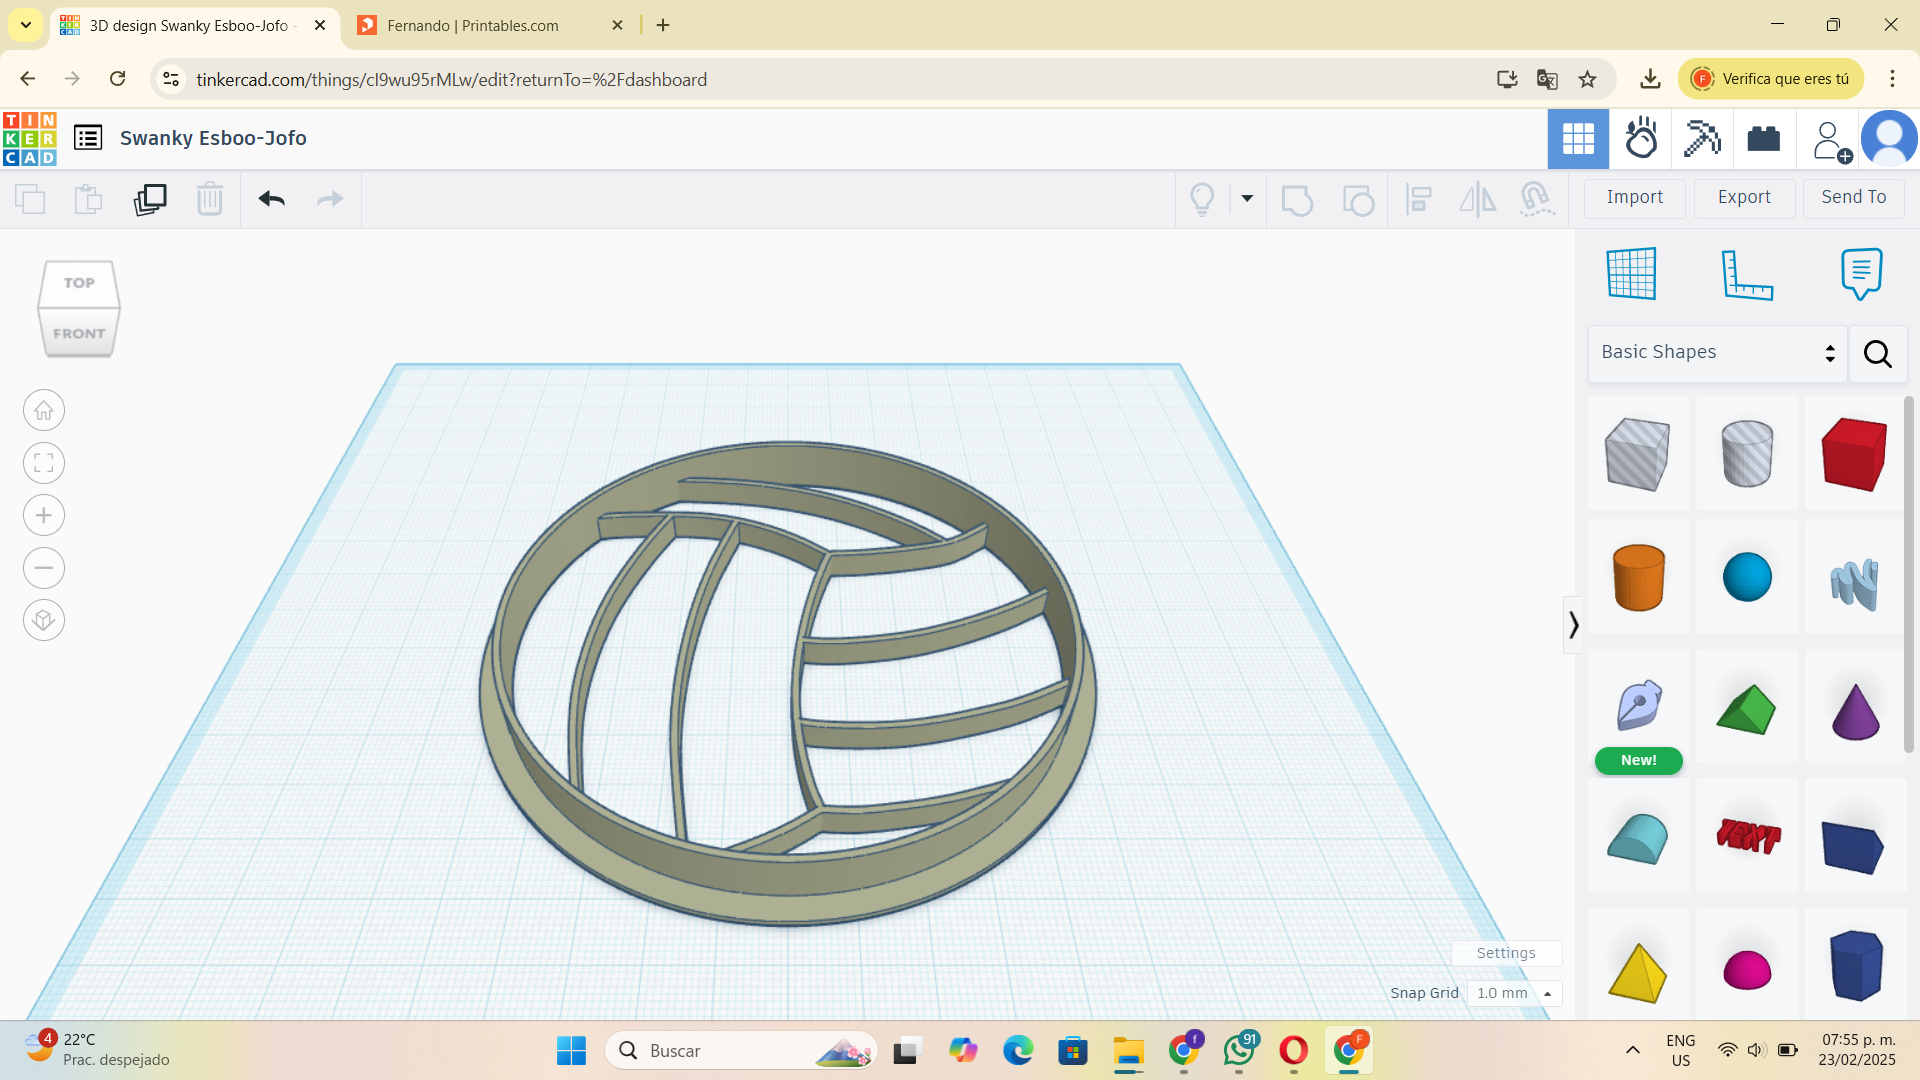Pick the blue Polygon shape

[x=1856, y=965]
